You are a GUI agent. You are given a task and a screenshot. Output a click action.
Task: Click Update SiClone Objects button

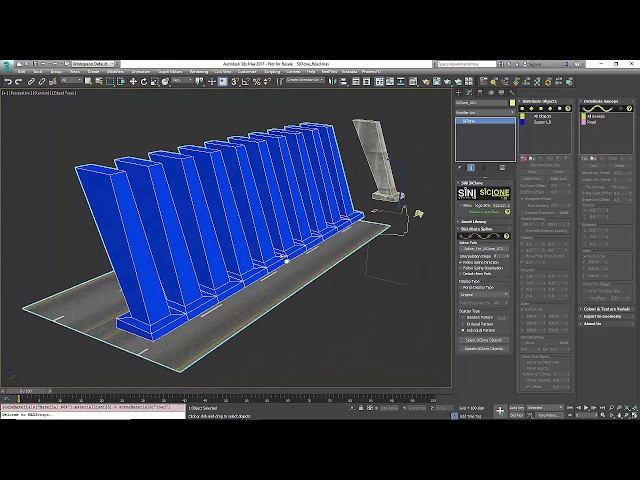click(x=484, y=349)
